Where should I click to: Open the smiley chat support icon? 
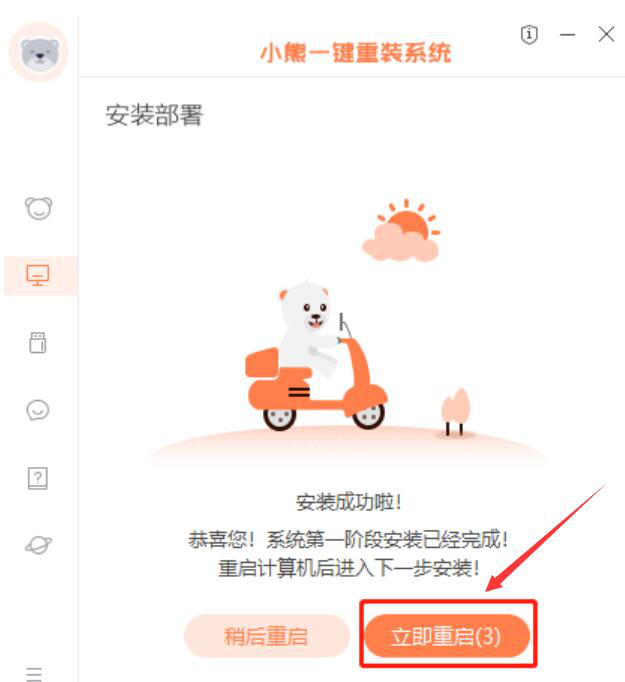pos(38,410)
